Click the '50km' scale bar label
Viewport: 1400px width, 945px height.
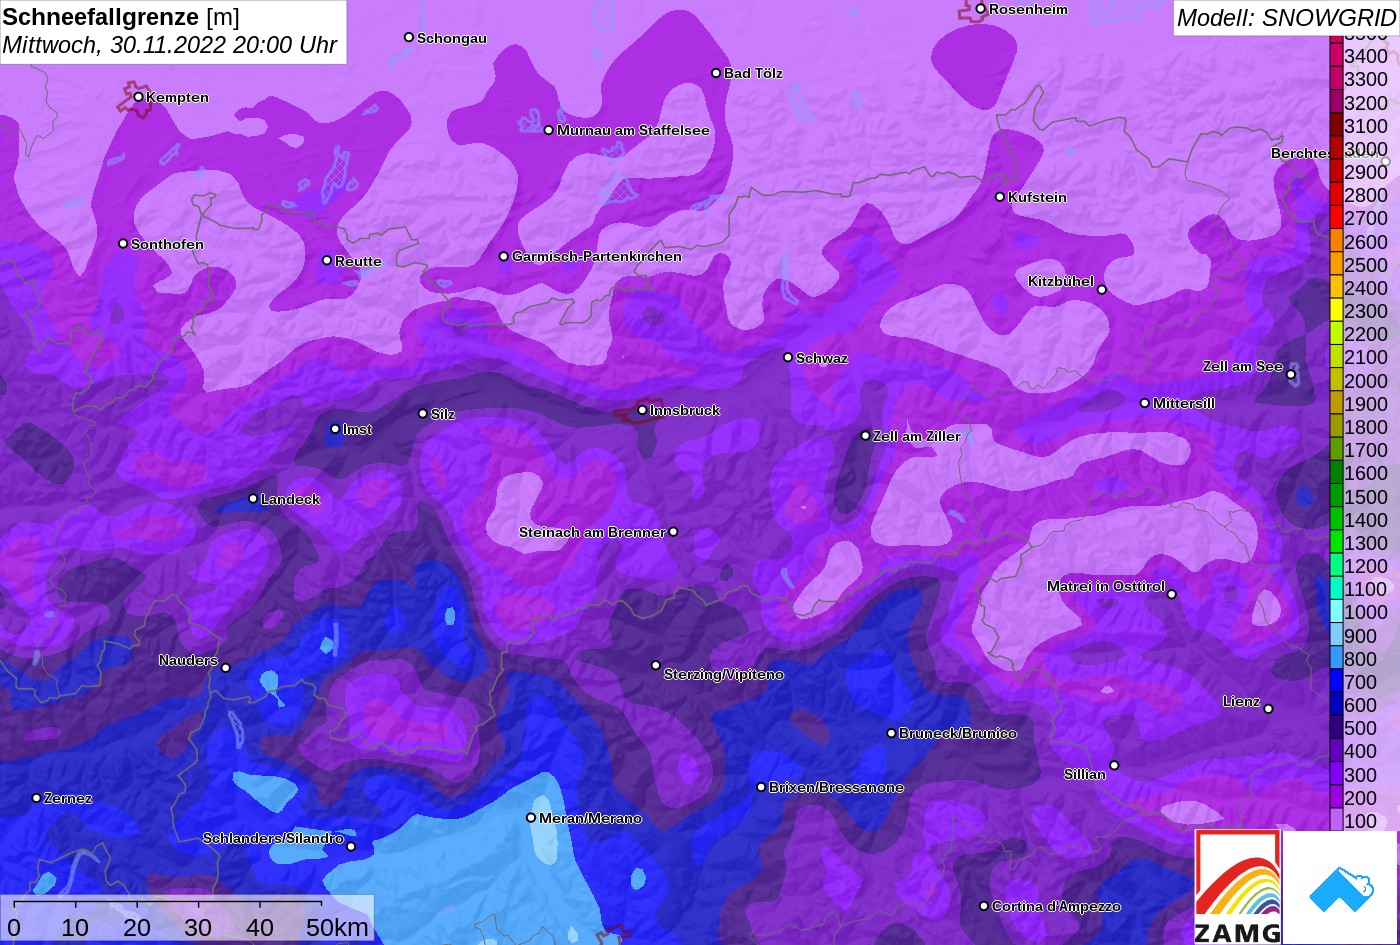[337, 928]
